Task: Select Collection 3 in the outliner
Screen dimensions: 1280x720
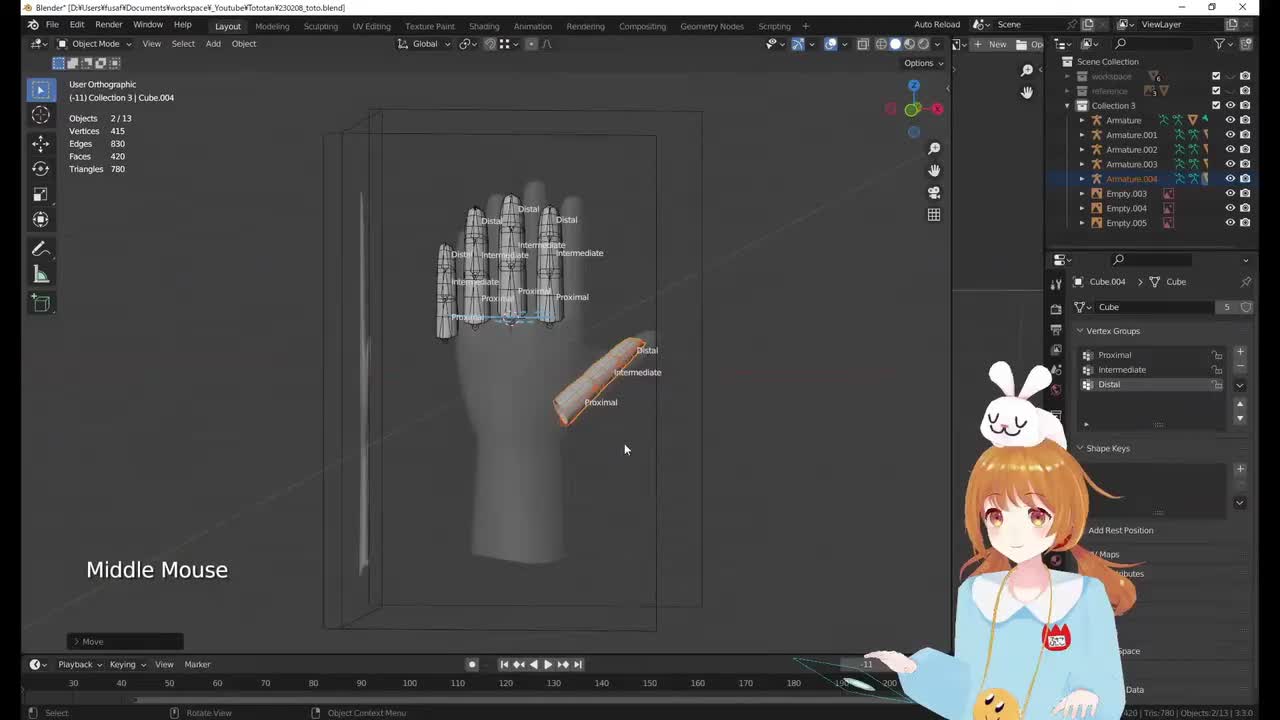Action: click(x=1113, y=105)
